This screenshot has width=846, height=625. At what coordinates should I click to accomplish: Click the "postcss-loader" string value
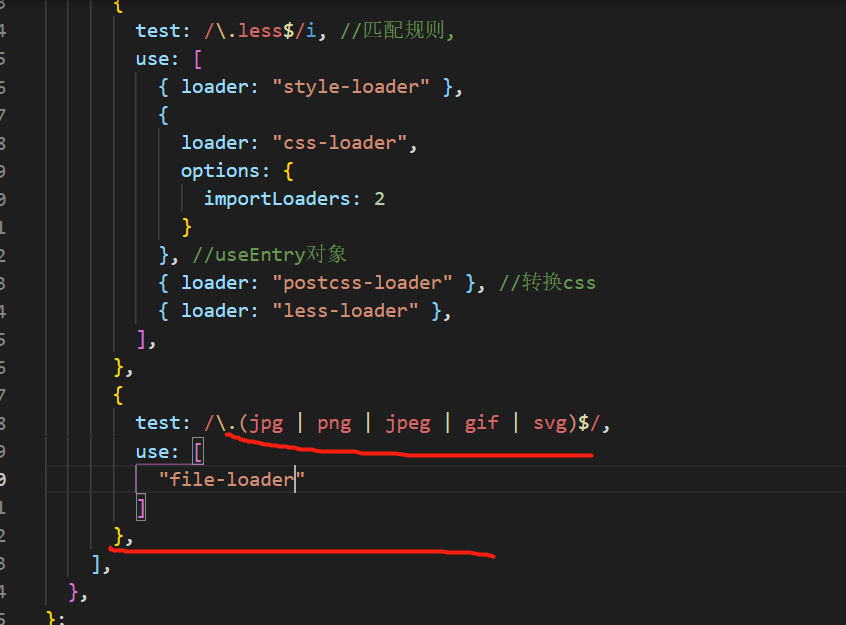[364, 282]
